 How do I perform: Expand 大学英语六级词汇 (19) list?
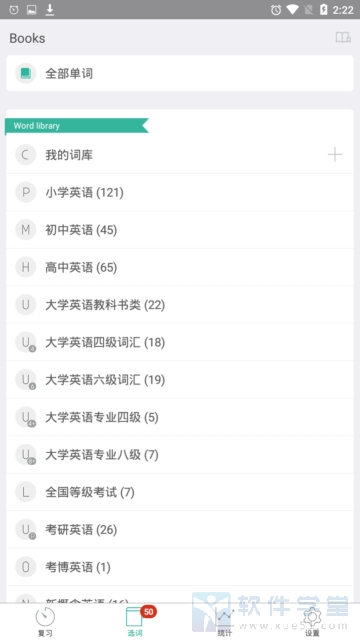click(180, 380)
